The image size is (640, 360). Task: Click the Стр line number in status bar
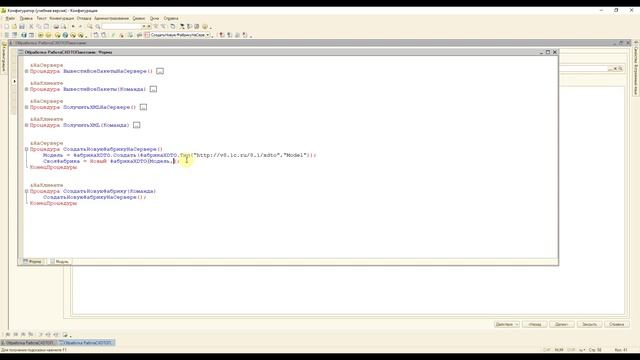595,350
